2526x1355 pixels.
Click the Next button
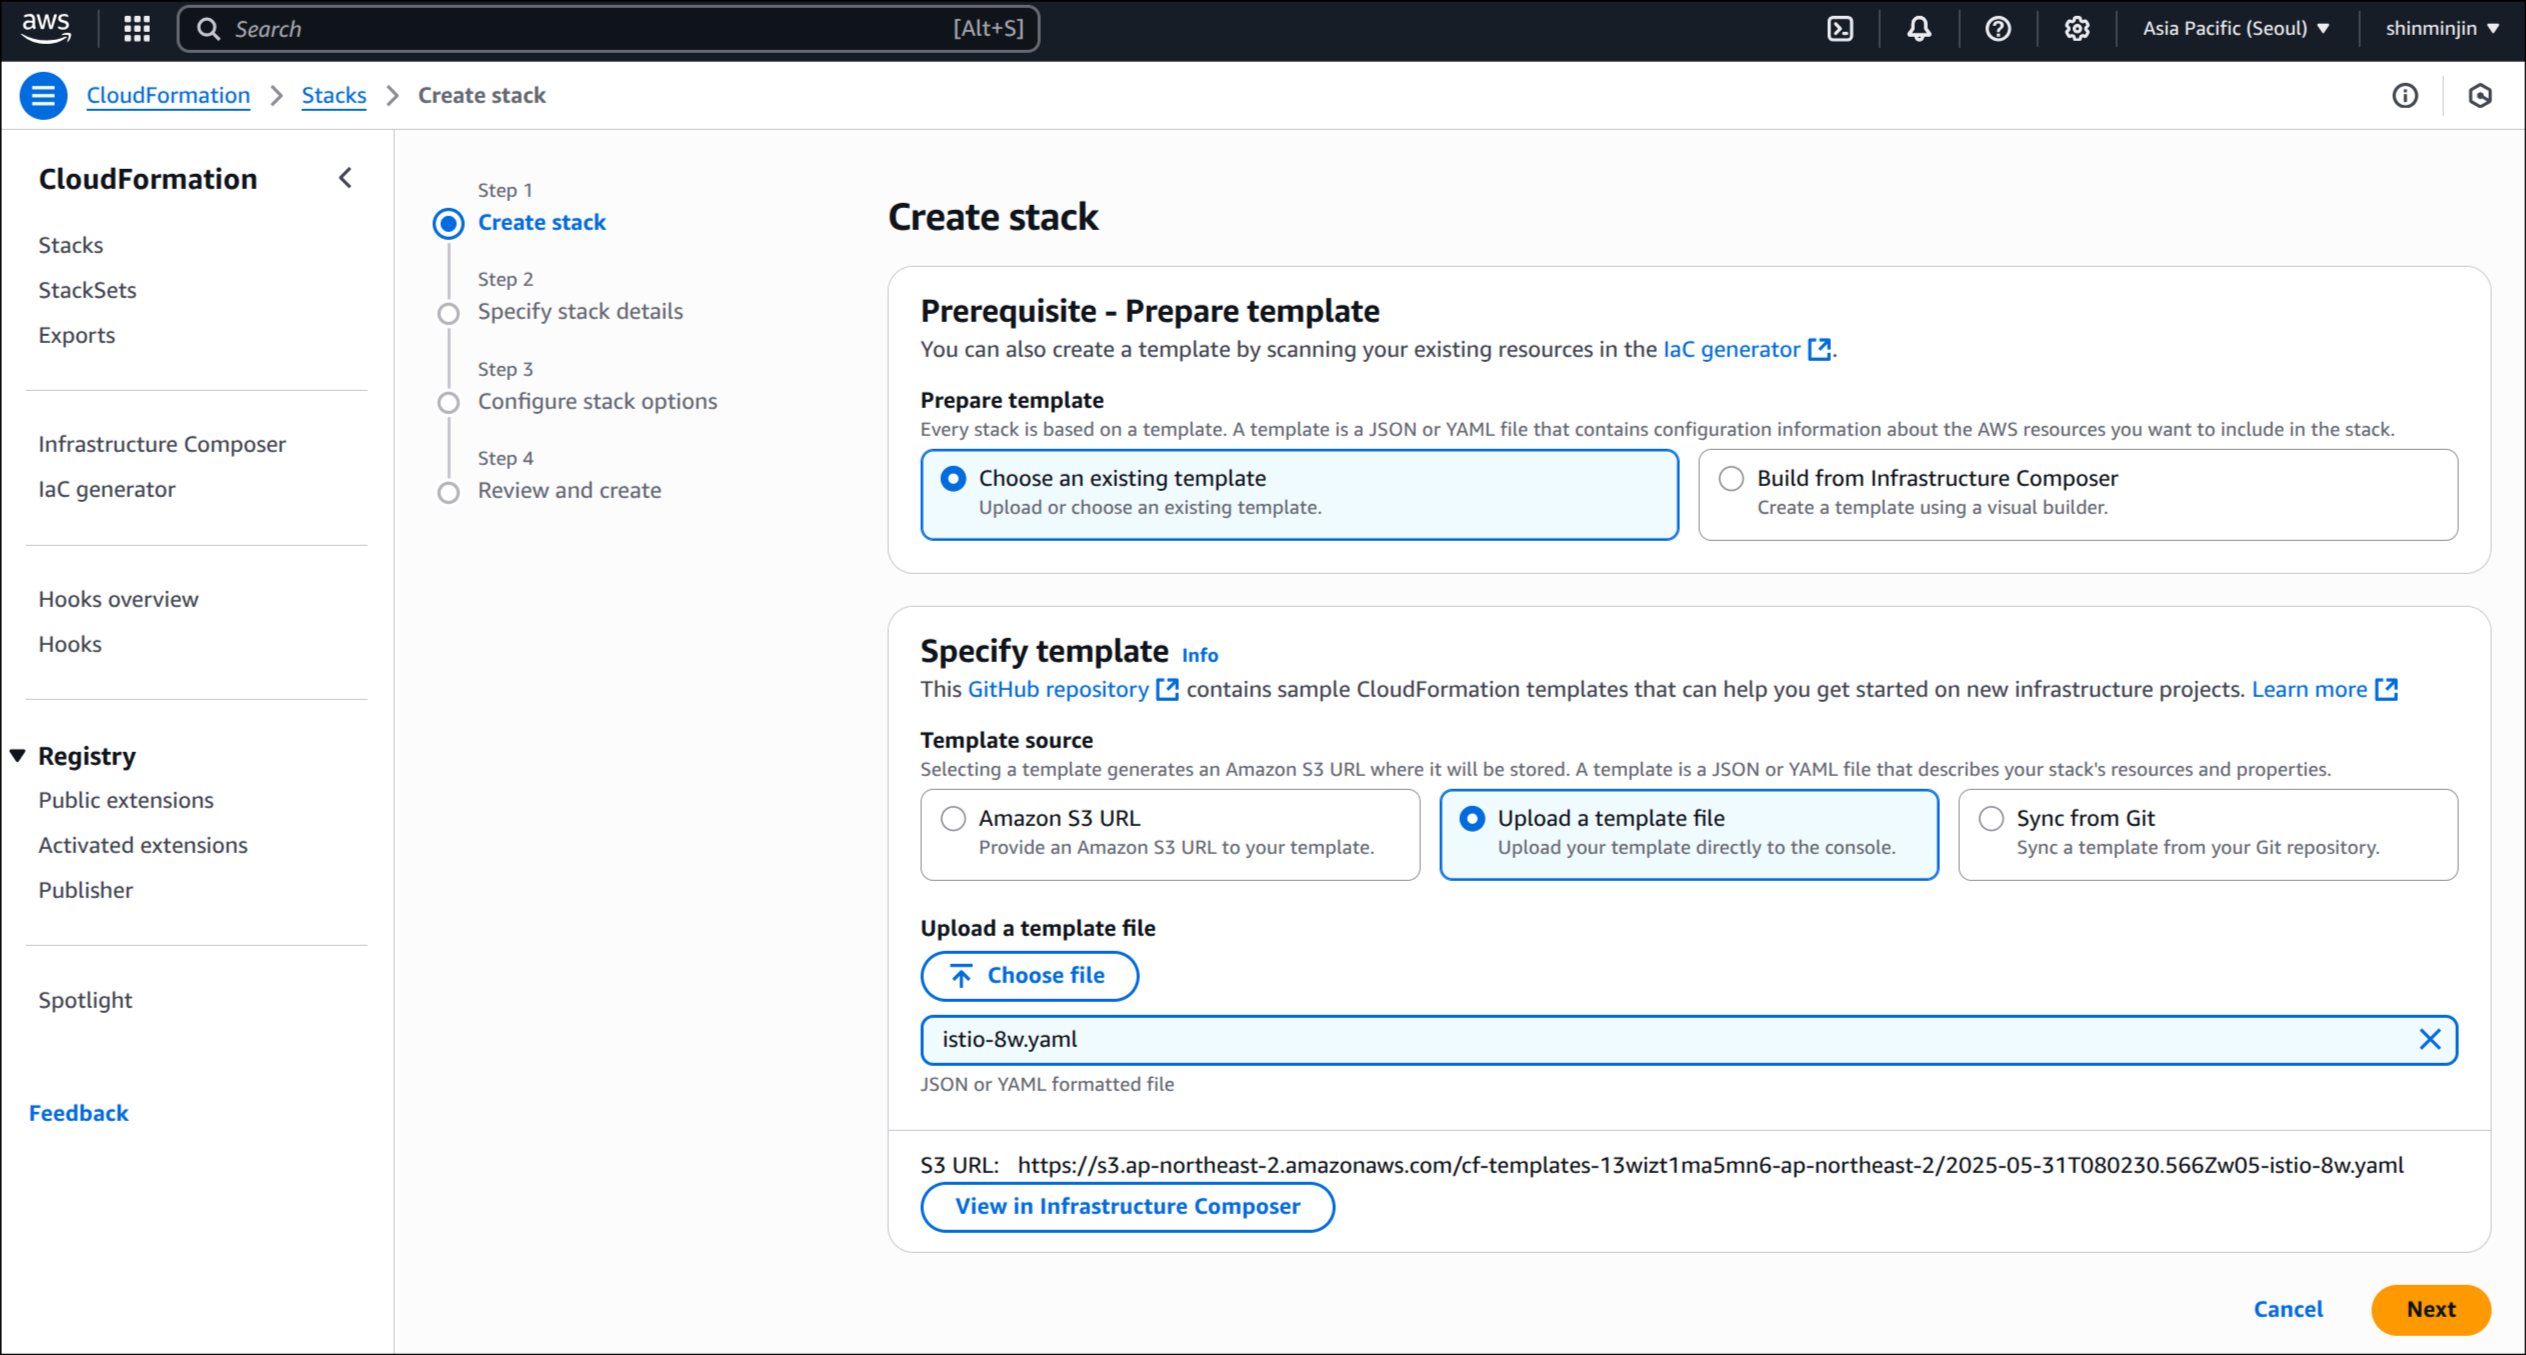click(2430, 1309)
